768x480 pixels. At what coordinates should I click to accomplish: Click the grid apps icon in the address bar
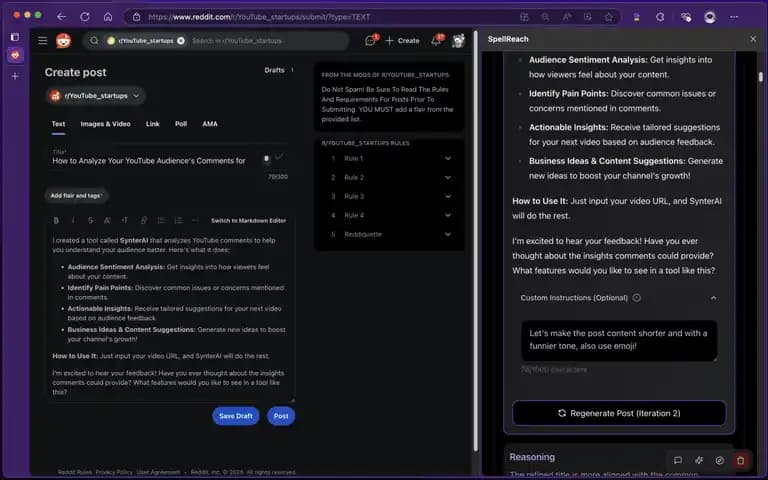click(x=524, y=17)
